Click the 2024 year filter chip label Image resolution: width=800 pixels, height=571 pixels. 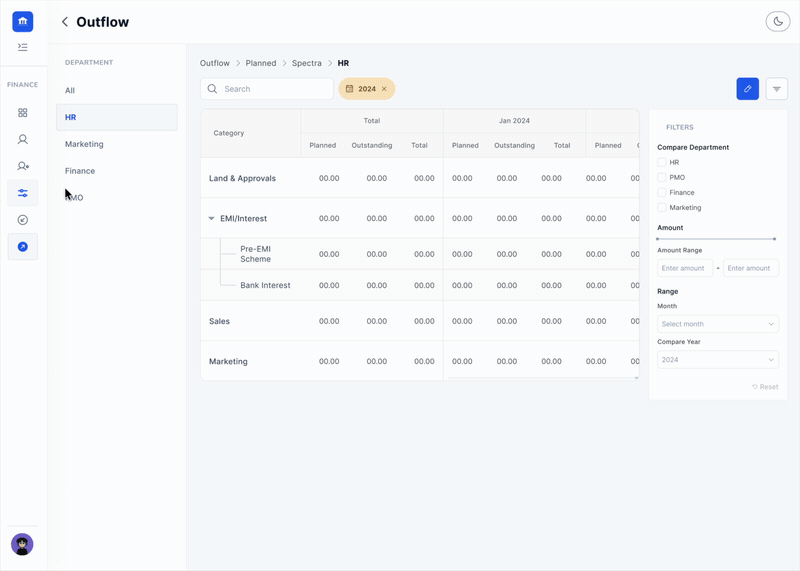click(367, 89)
